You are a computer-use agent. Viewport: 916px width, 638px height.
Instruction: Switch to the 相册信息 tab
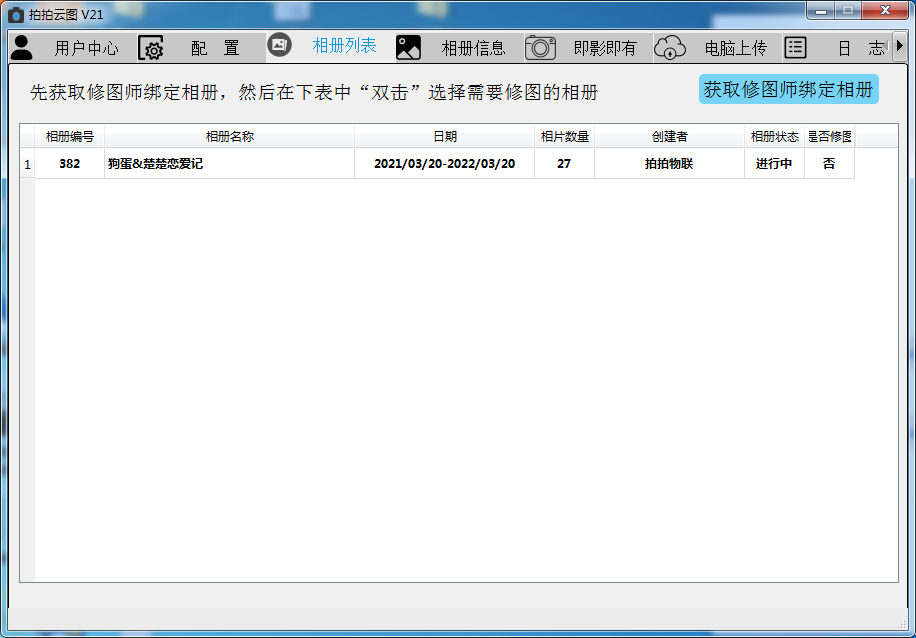473,48
